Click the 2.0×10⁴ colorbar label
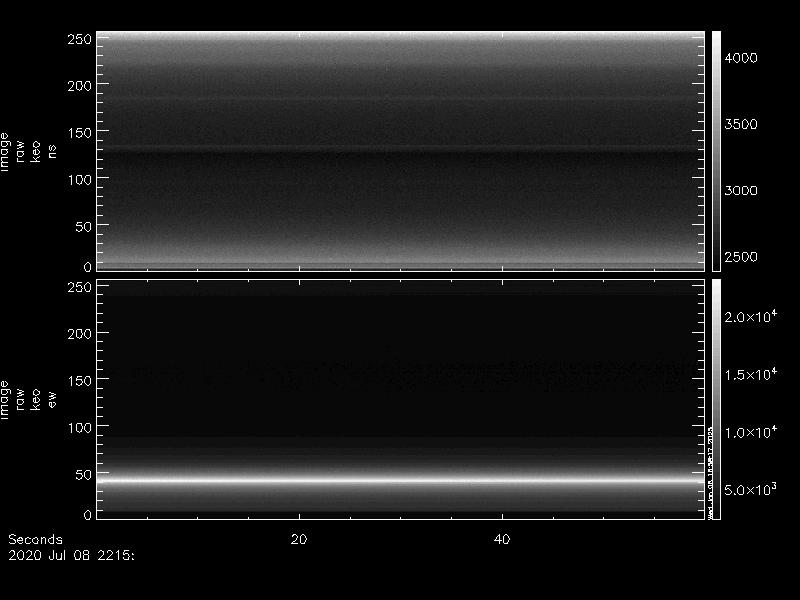This screenshot has height=600, width=800. click(750, 316)
